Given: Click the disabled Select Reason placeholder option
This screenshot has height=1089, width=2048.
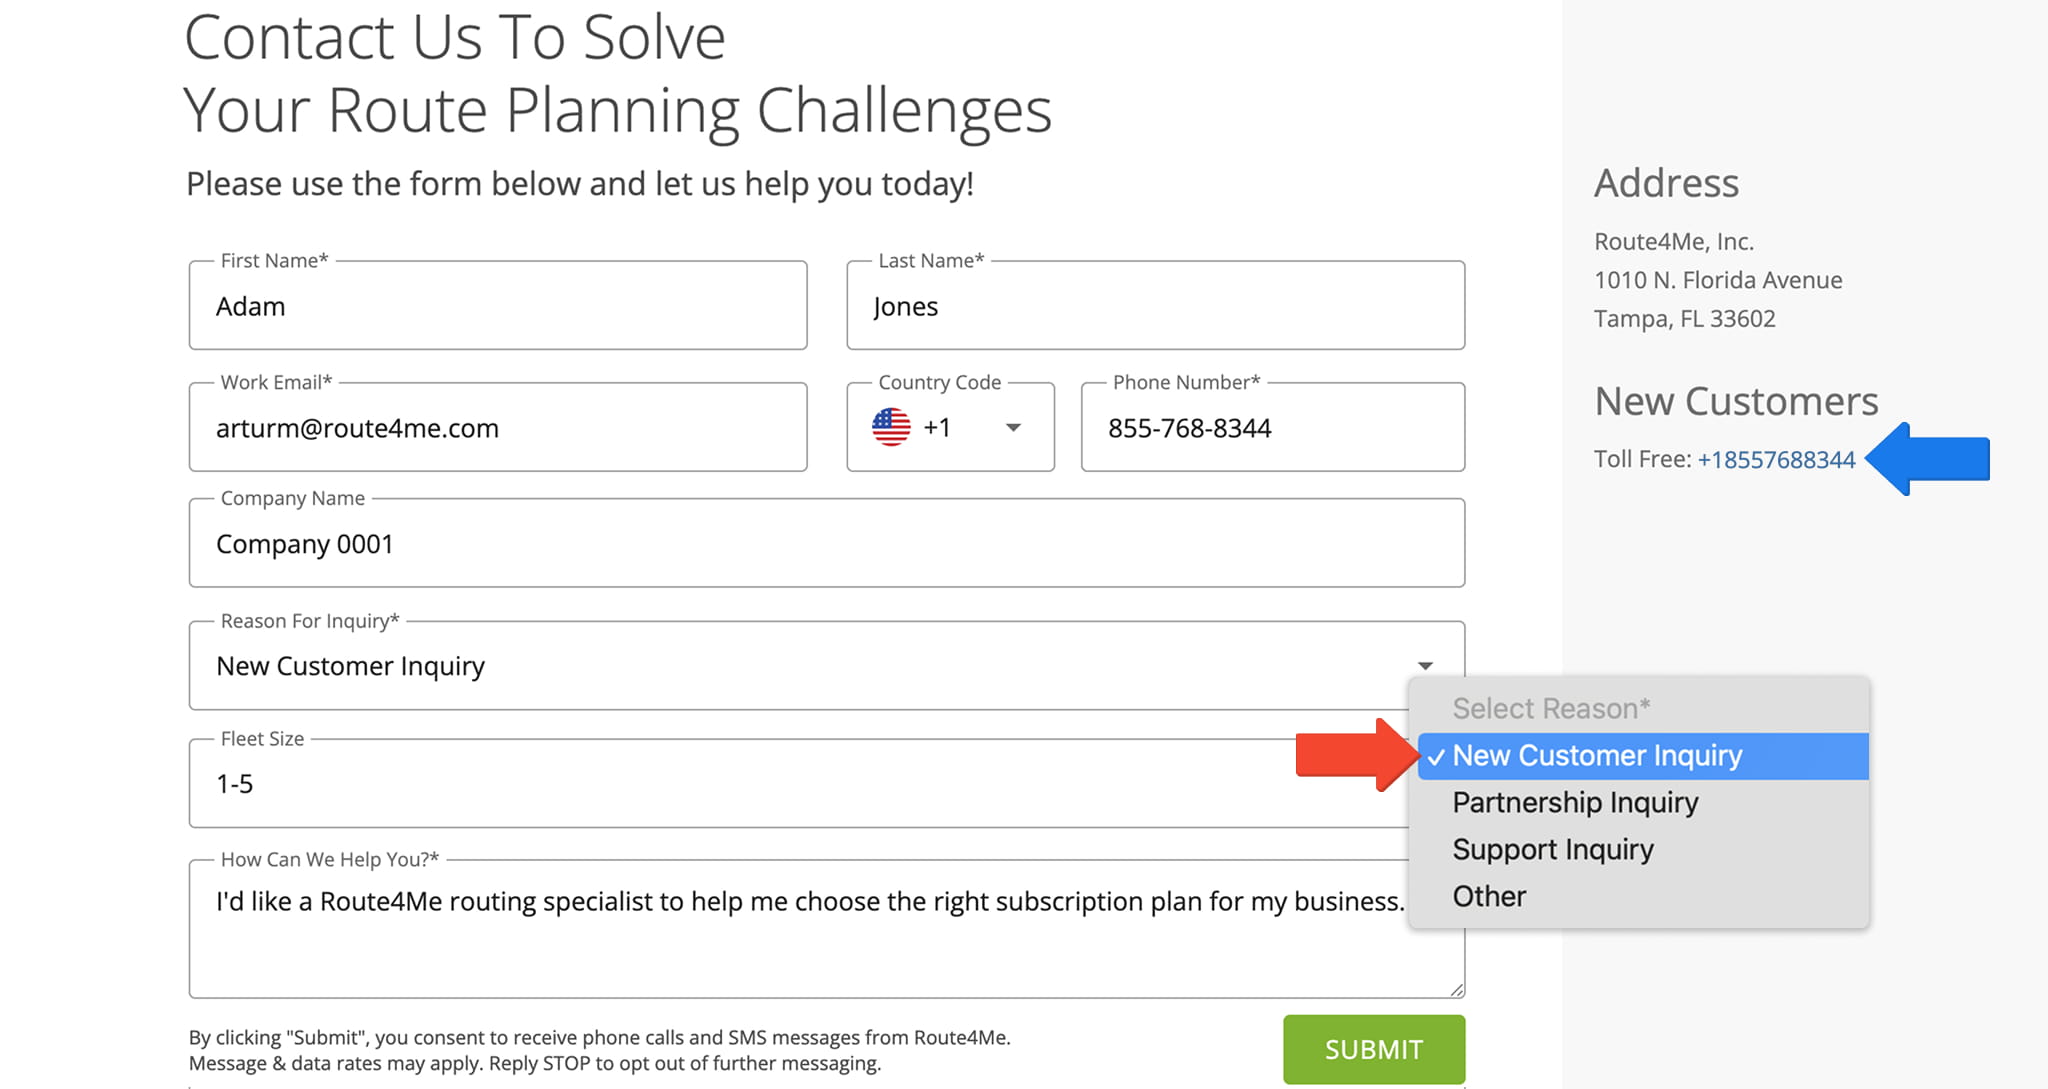Looking at the screenshot, I should click(1551, 709).
